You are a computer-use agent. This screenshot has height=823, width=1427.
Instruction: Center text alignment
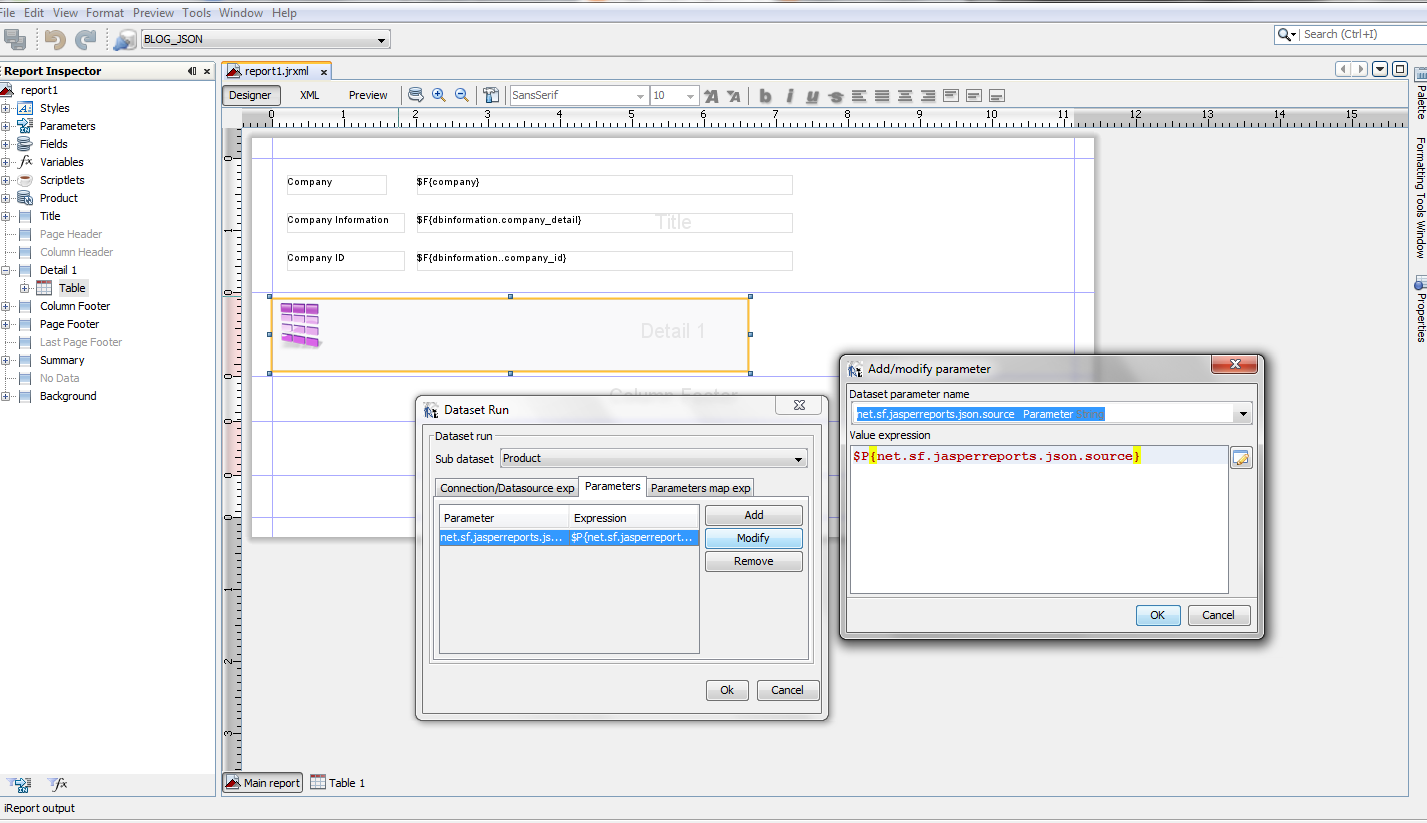click(x=905, y=96)
